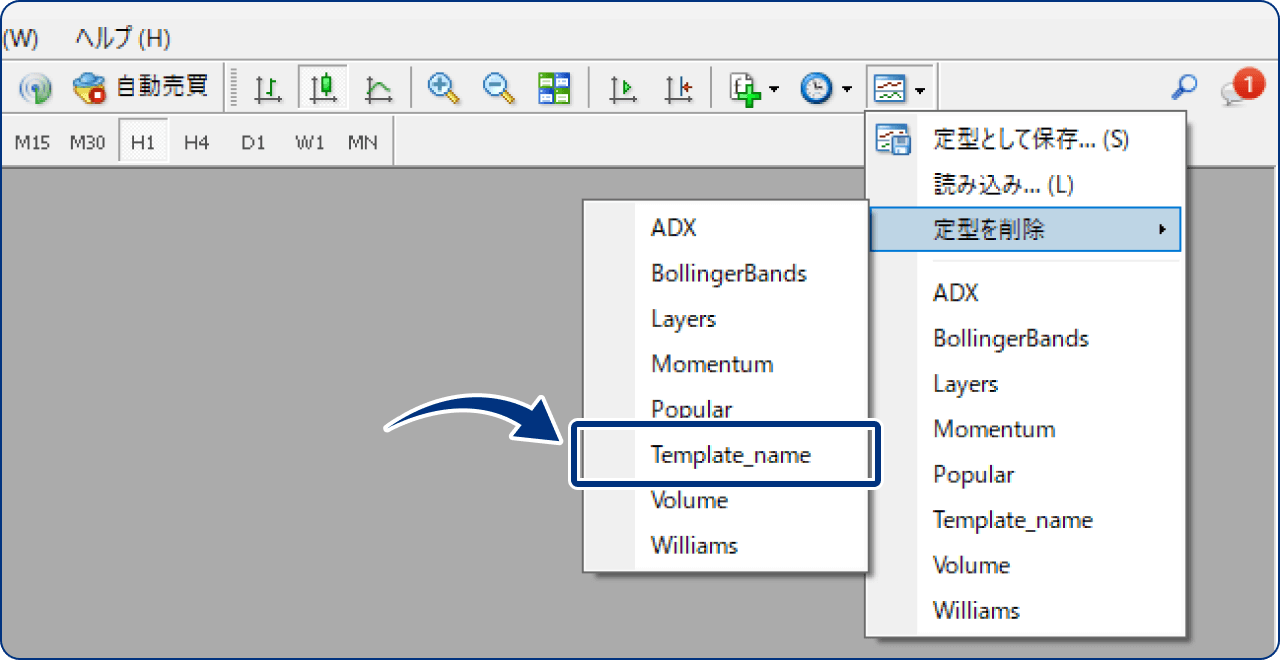Tile windows using the grid icon

pyautogui.click(x=554, y=88)
